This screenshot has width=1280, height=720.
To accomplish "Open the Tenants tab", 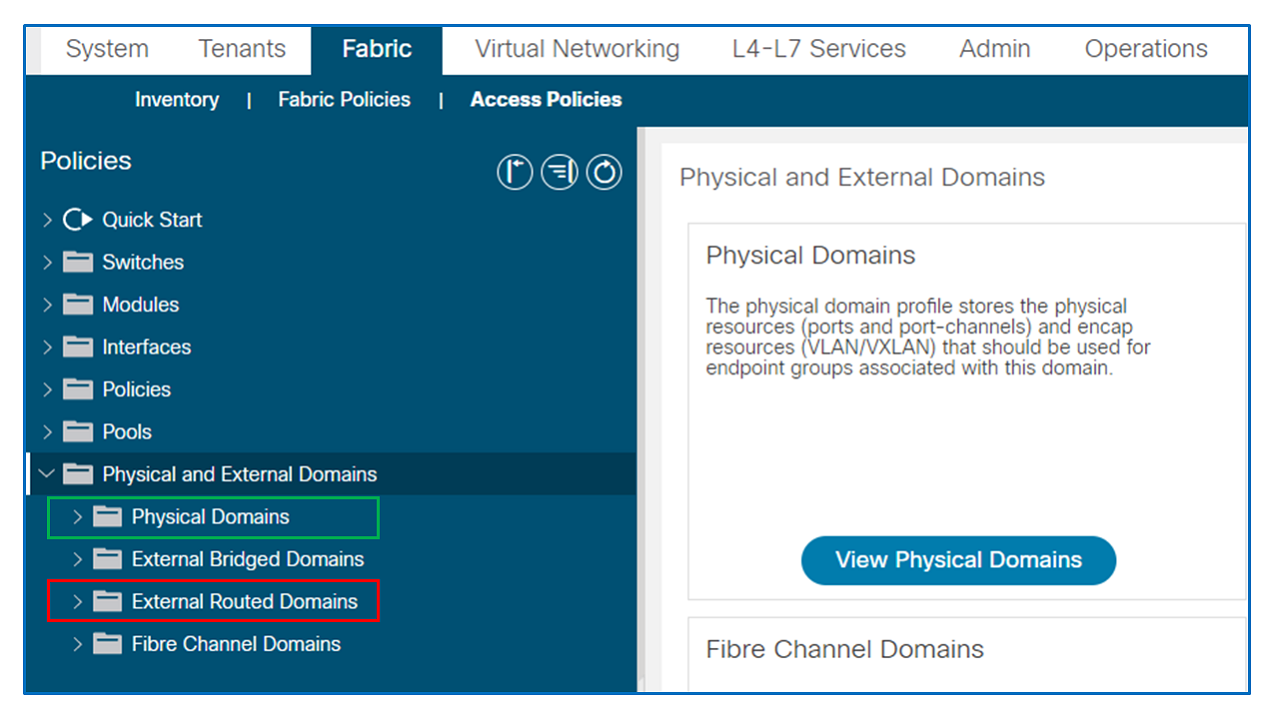I will coord(242,49).
